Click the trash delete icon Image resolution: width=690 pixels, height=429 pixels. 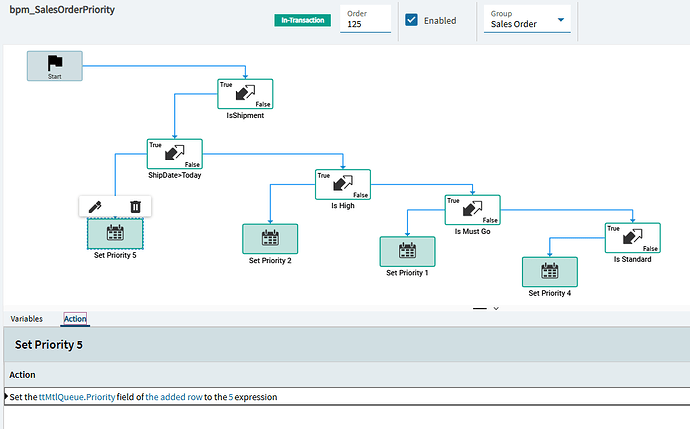136,206
